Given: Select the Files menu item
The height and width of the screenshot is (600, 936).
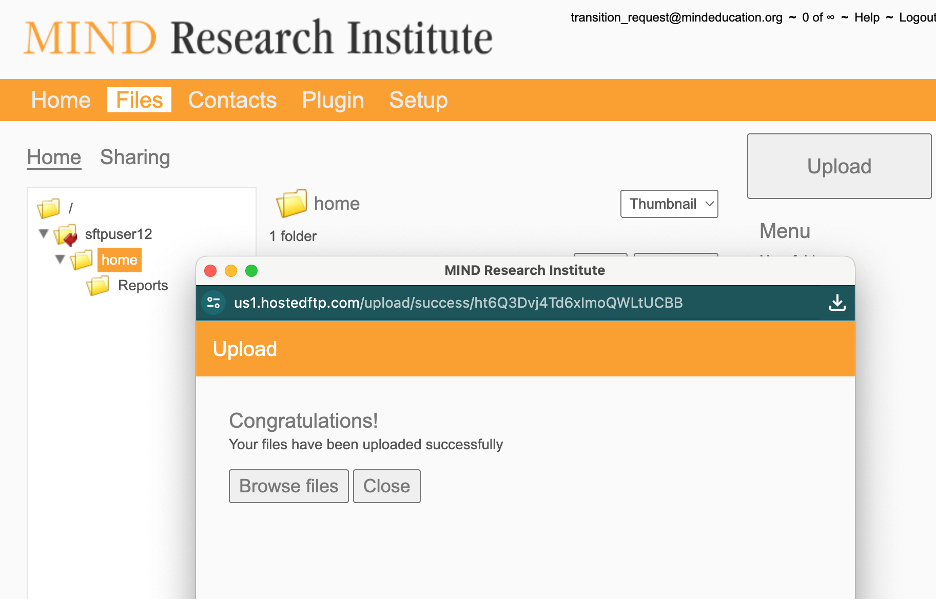Looking at the screenshot, I should pyautogui.click(x=139, y=100).
